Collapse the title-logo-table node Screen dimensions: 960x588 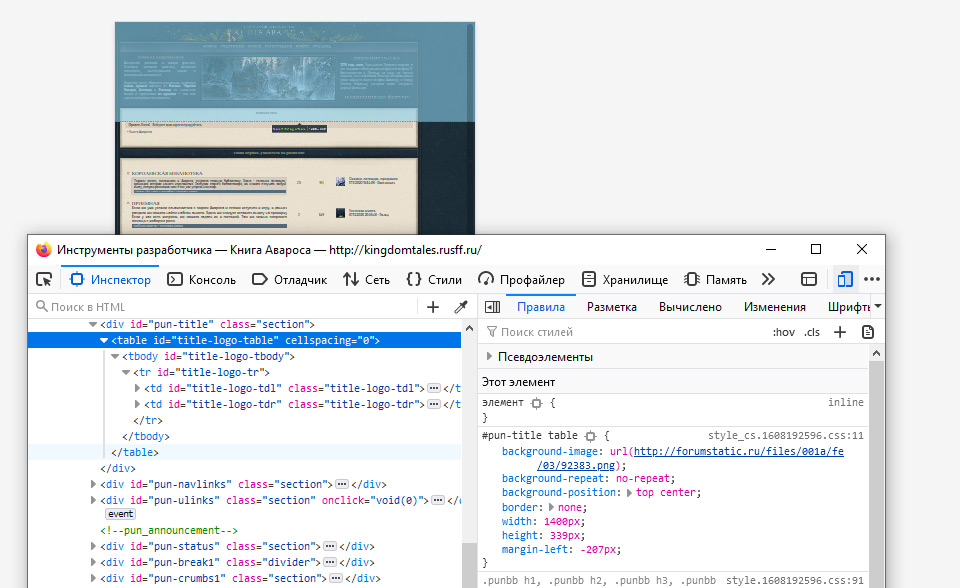click(x=104, y=341)
